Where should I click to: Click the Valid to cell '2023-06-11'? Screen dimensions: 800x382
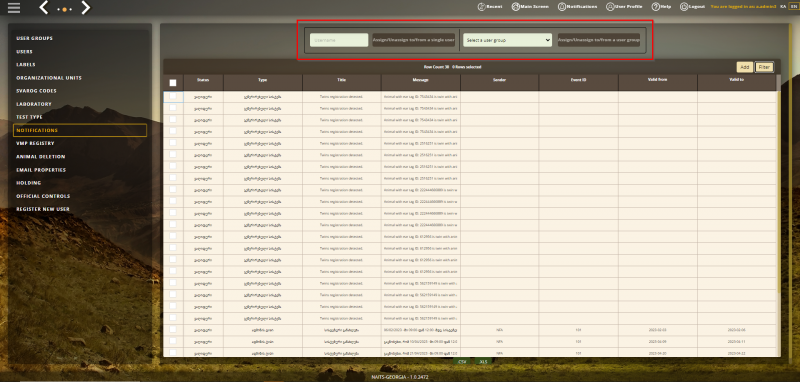(x=737, y=342)
